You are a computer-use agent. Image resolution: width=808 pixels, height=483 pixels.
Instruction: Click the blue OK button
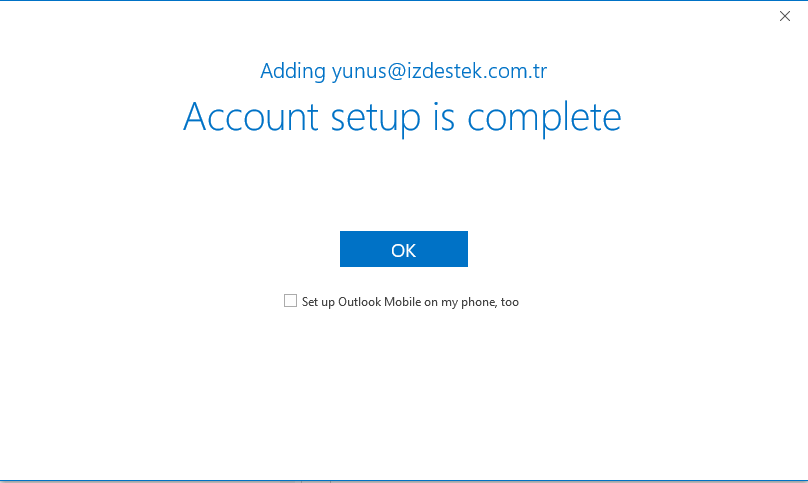(403, 249)
